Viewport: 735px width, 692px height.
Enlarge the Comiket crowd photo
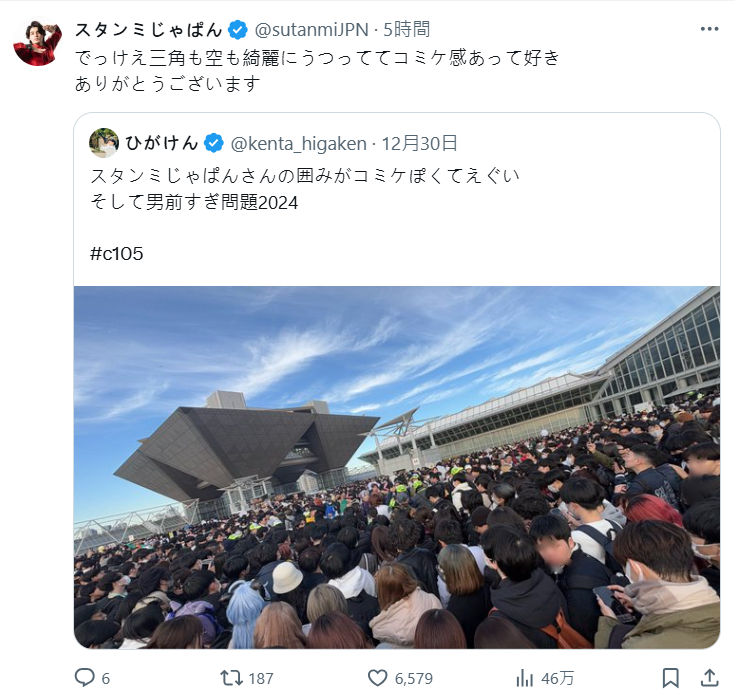click(x=397, y=467)
